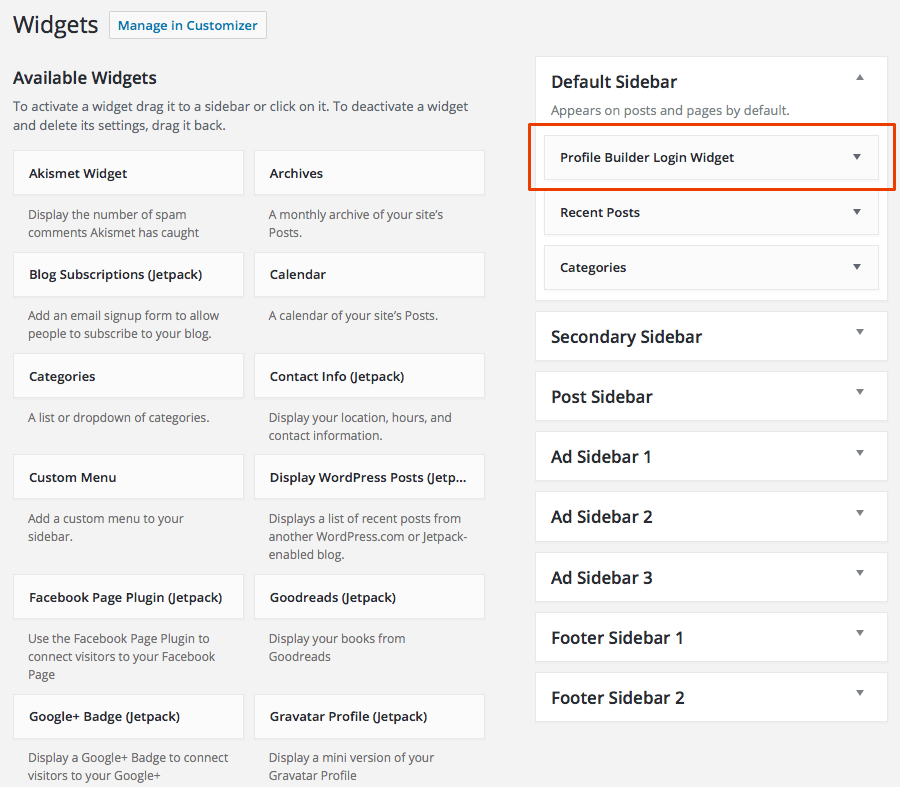900x787 pixels.
Task: Click the Manage in Customizer button
Action: click(x=187, y=25)
